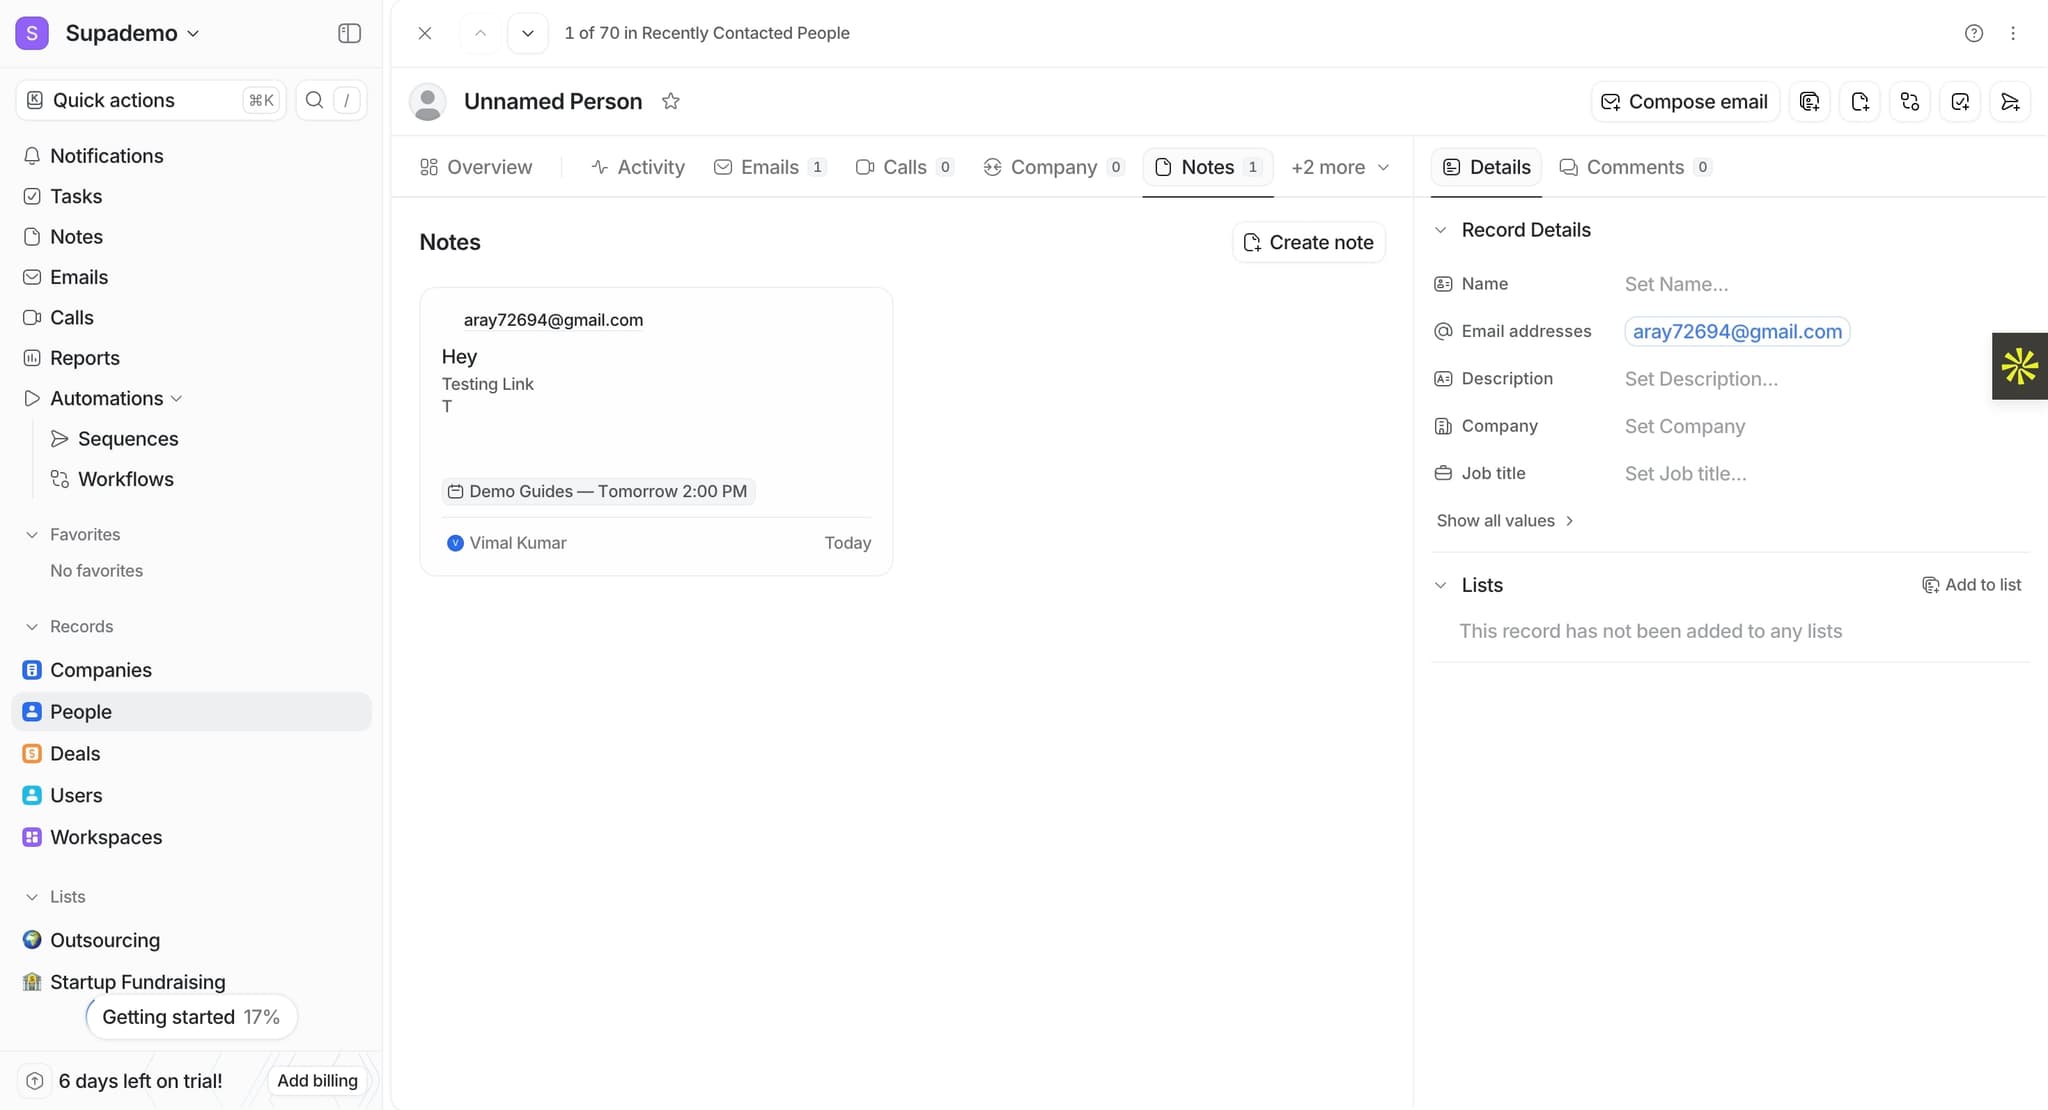Screen dimensions: 2048x1110
Task: Click the run workflow icon in header
Action: click(x=1909, y=101)
